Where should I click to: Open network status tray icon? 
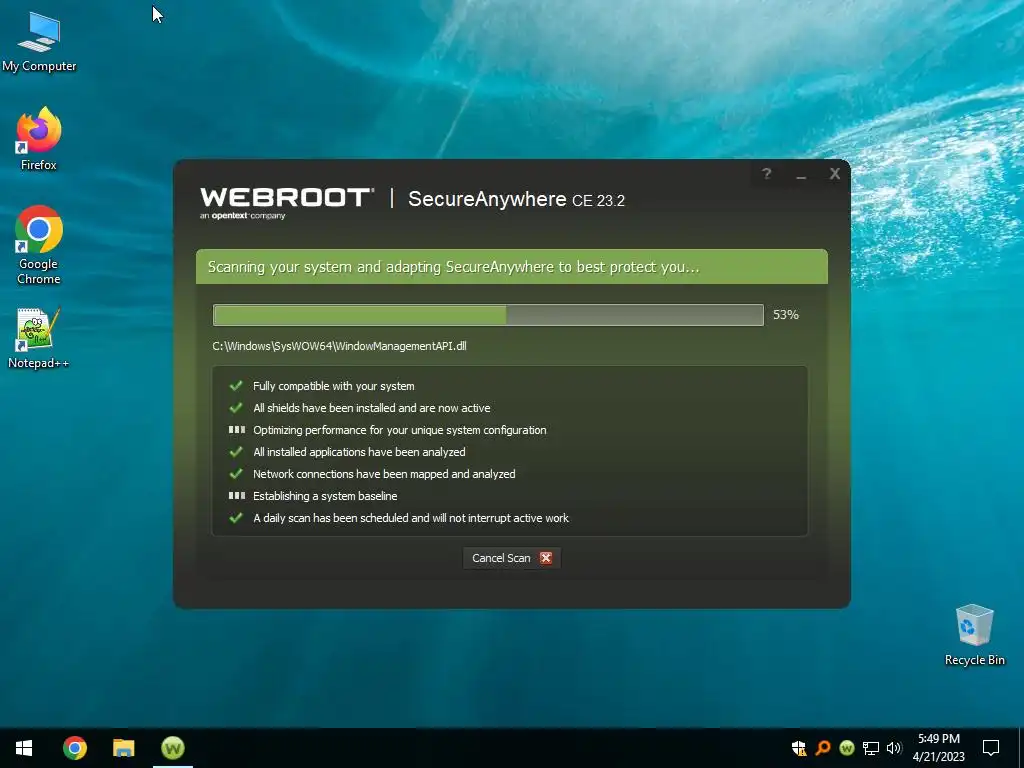(x=871, y=748)
